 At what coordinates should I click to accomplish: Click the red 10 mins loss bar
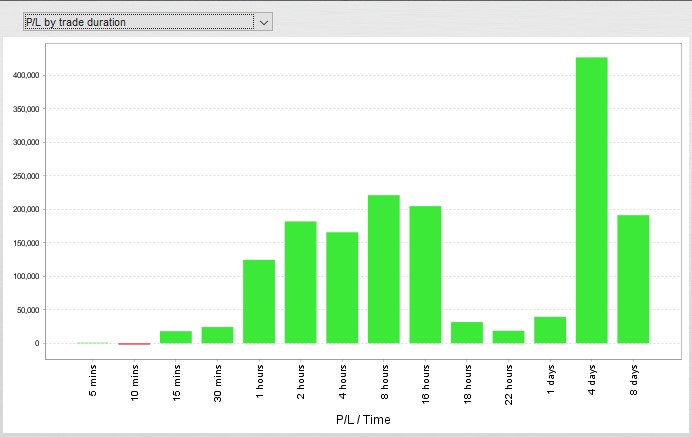pyautogui.click(x=134, y=344)
